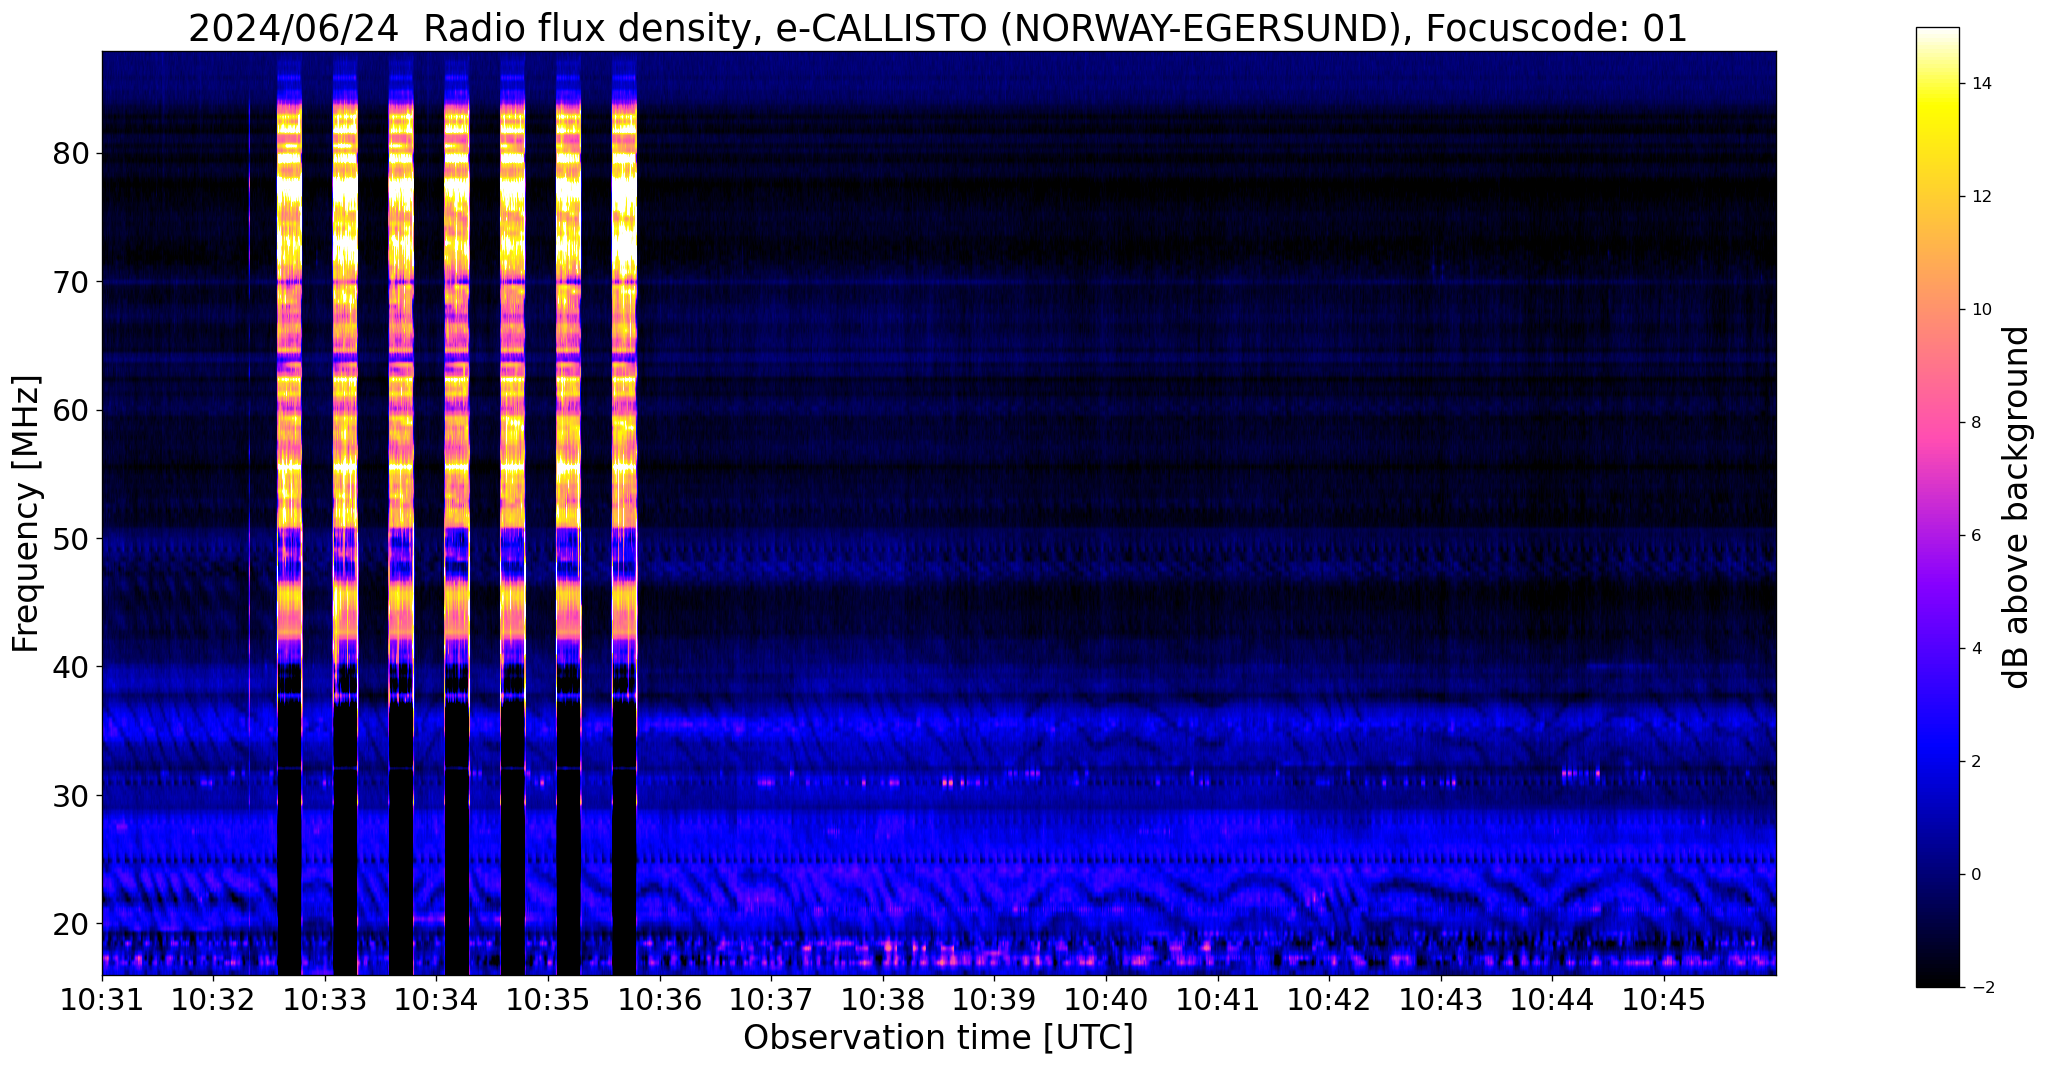2047x1067 pixels.
Task: Click the 70 MHz frequency tick label
Action: [70, 282]
